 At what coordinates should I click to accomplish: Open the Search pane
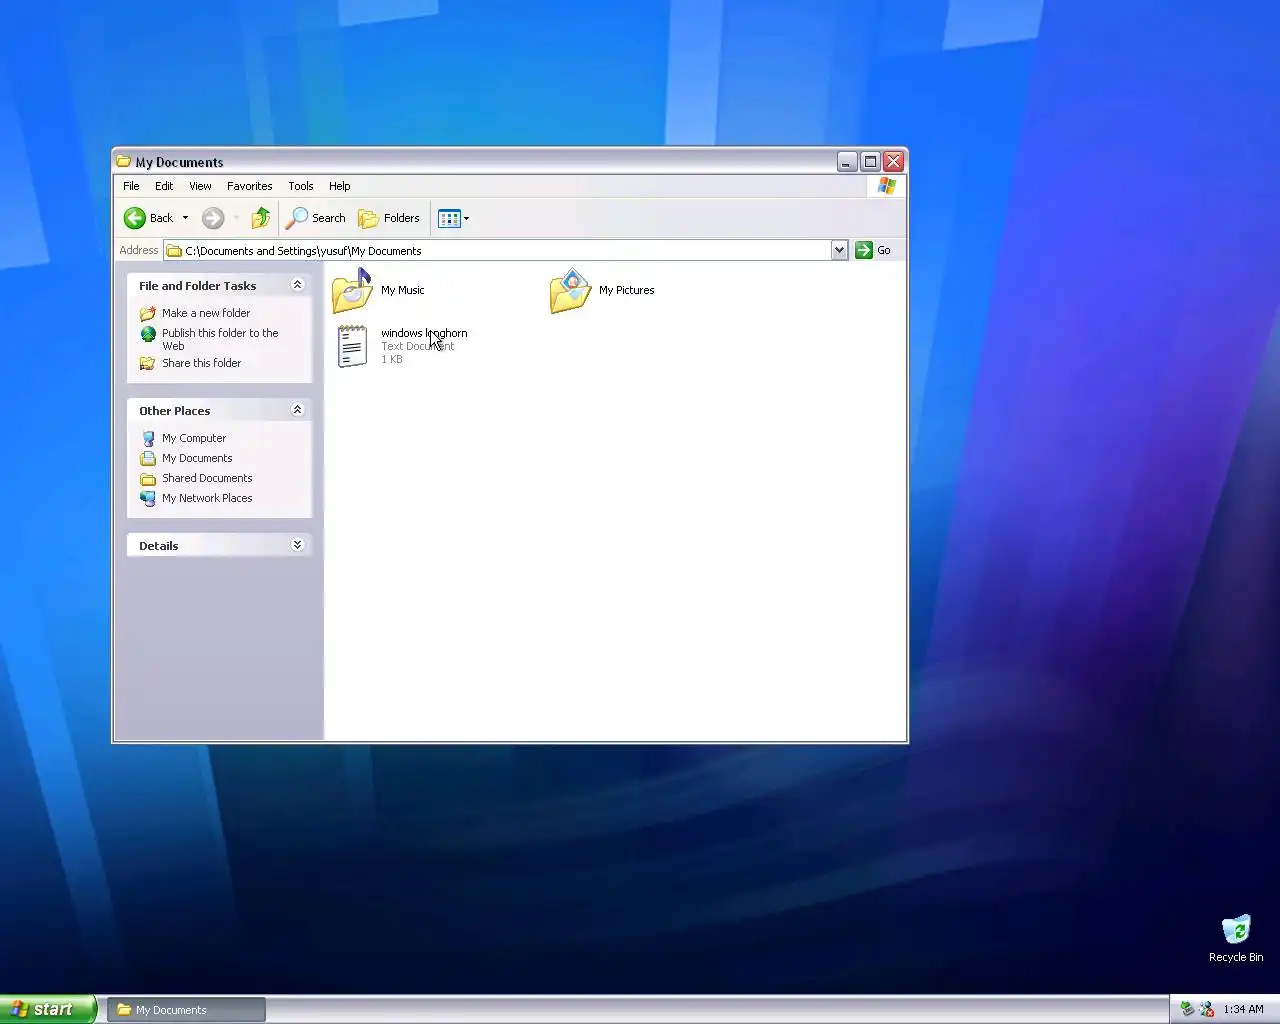pyautogui.click(x=316, y=218)
